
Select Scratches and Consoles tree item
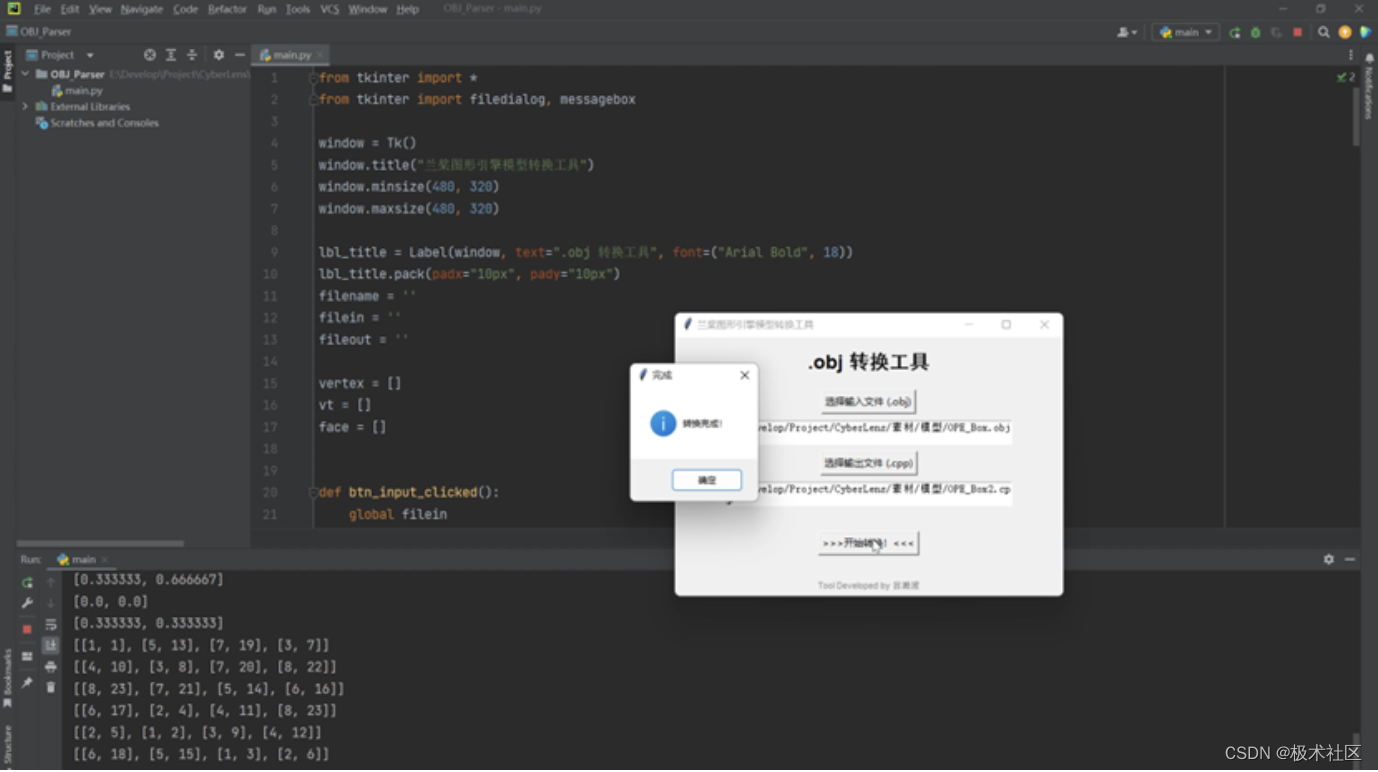pyautogui.click(x=97, y=123)
